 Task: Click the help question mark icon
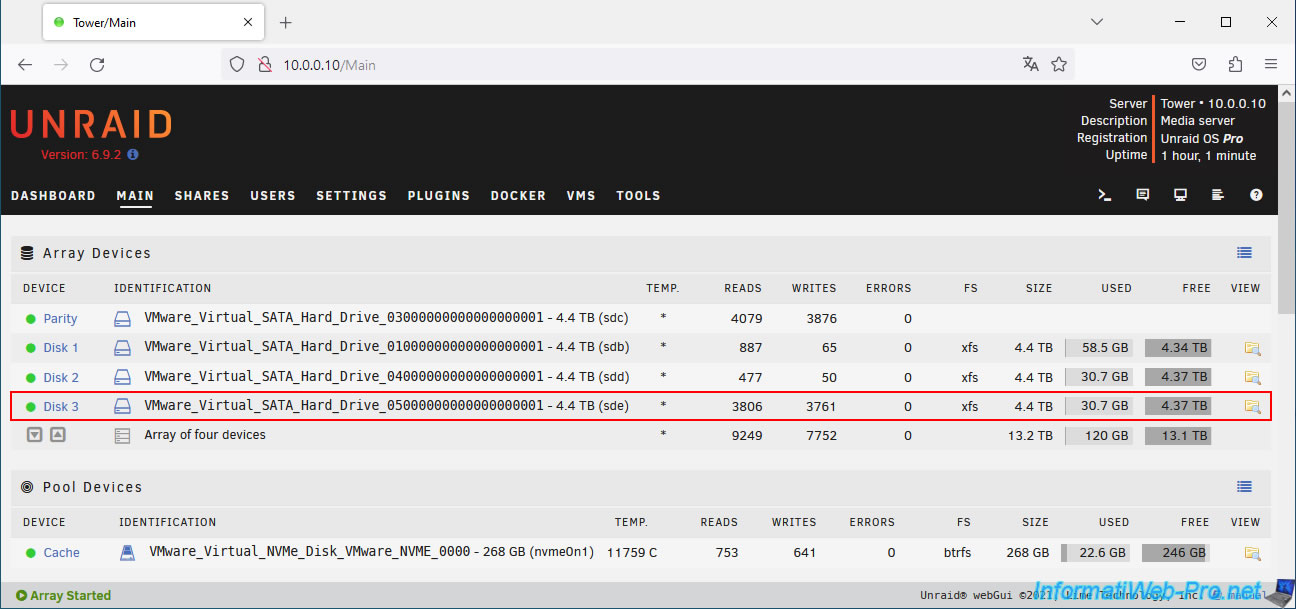(1256, 196)
